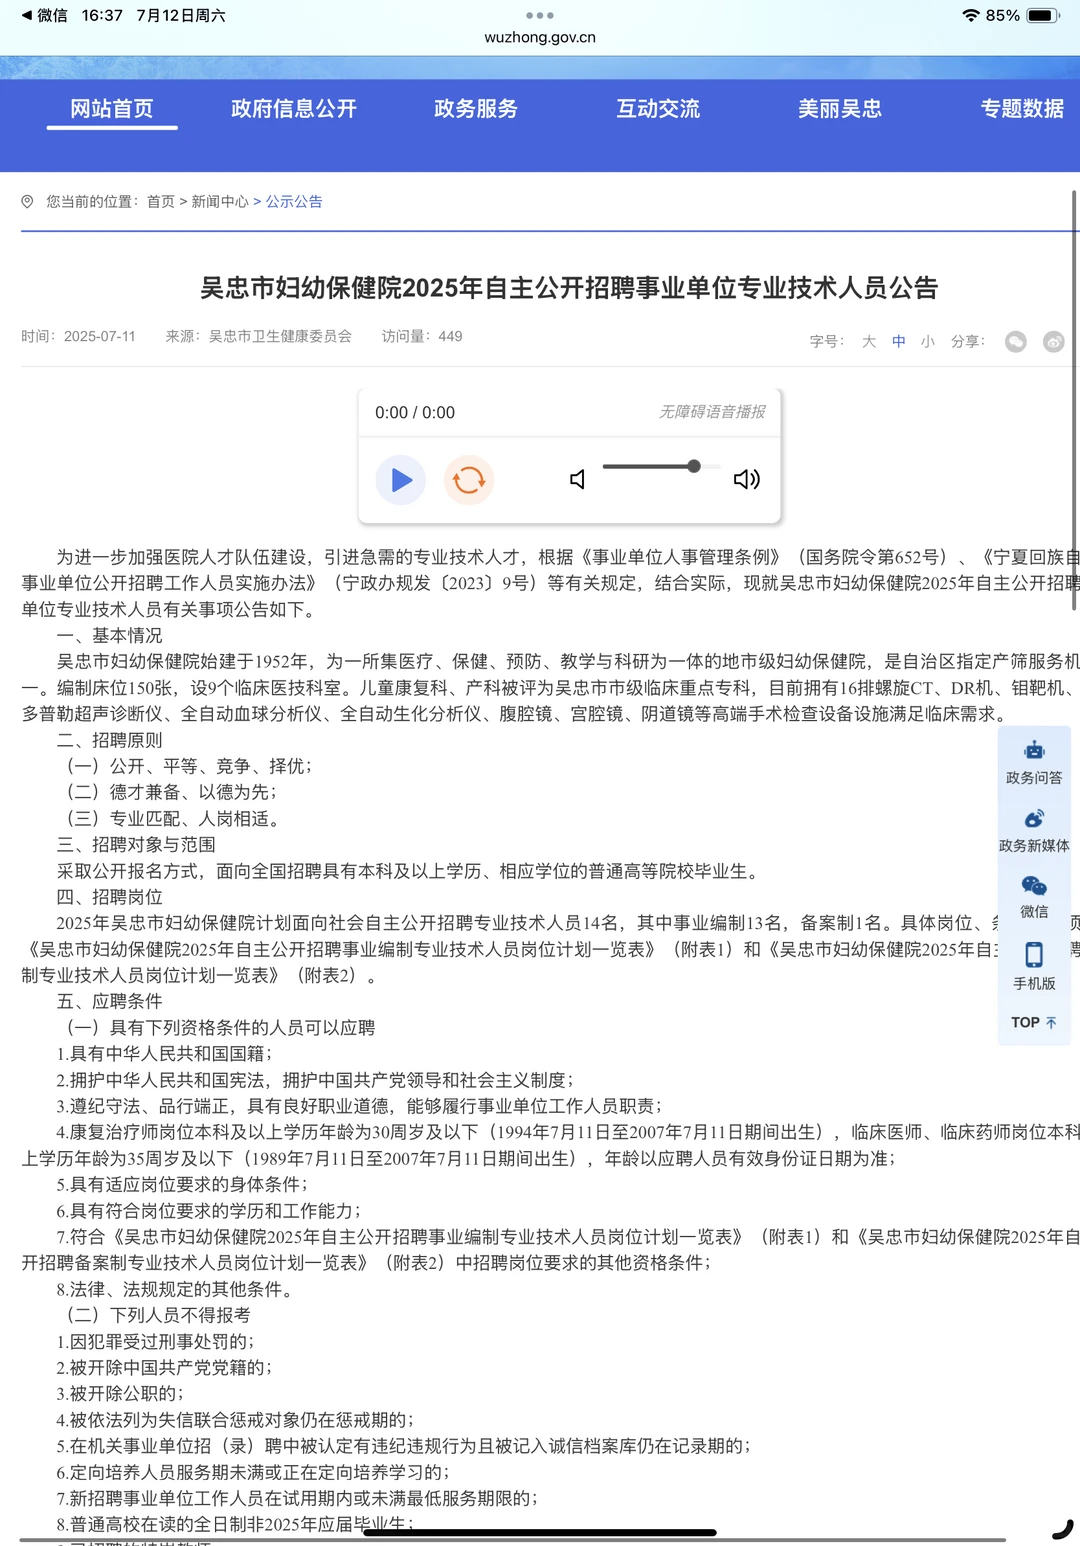Click the location pin breadcrumb icon
1080x1546 pixels.
(29, 202)
